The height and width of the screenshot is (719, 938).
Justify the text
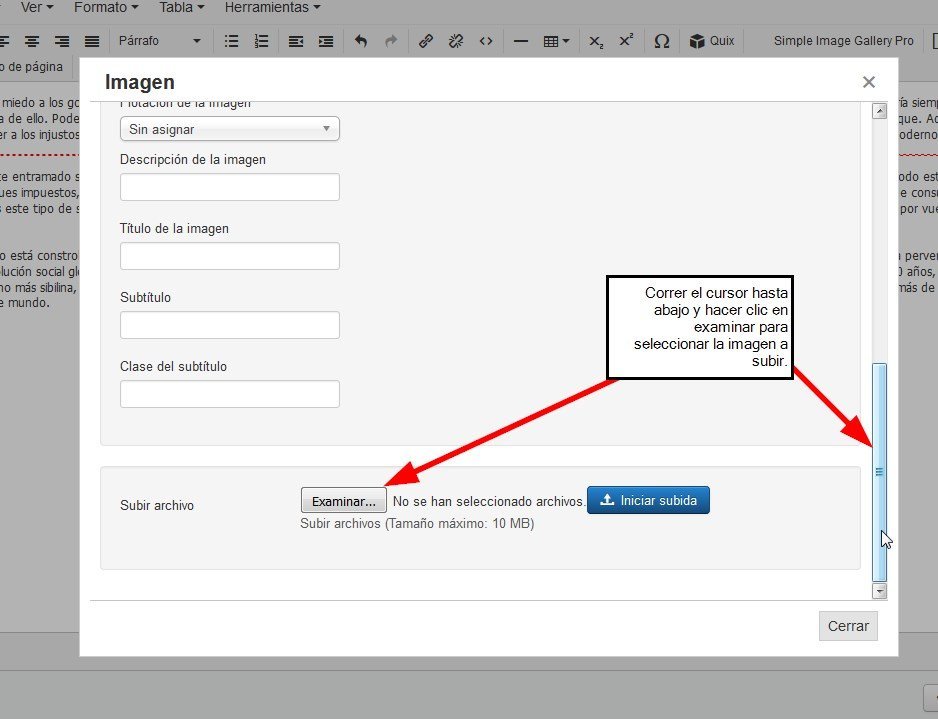(x=92, y=41)
